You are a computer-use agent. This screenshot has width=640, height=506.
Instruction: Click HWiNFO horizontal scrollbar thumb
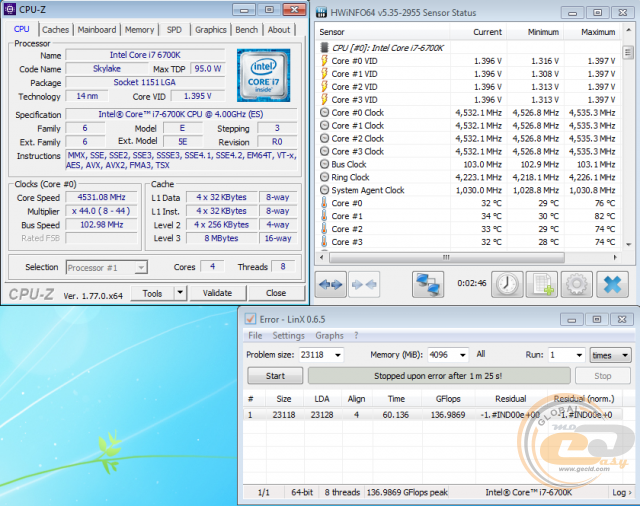point(447,257)
